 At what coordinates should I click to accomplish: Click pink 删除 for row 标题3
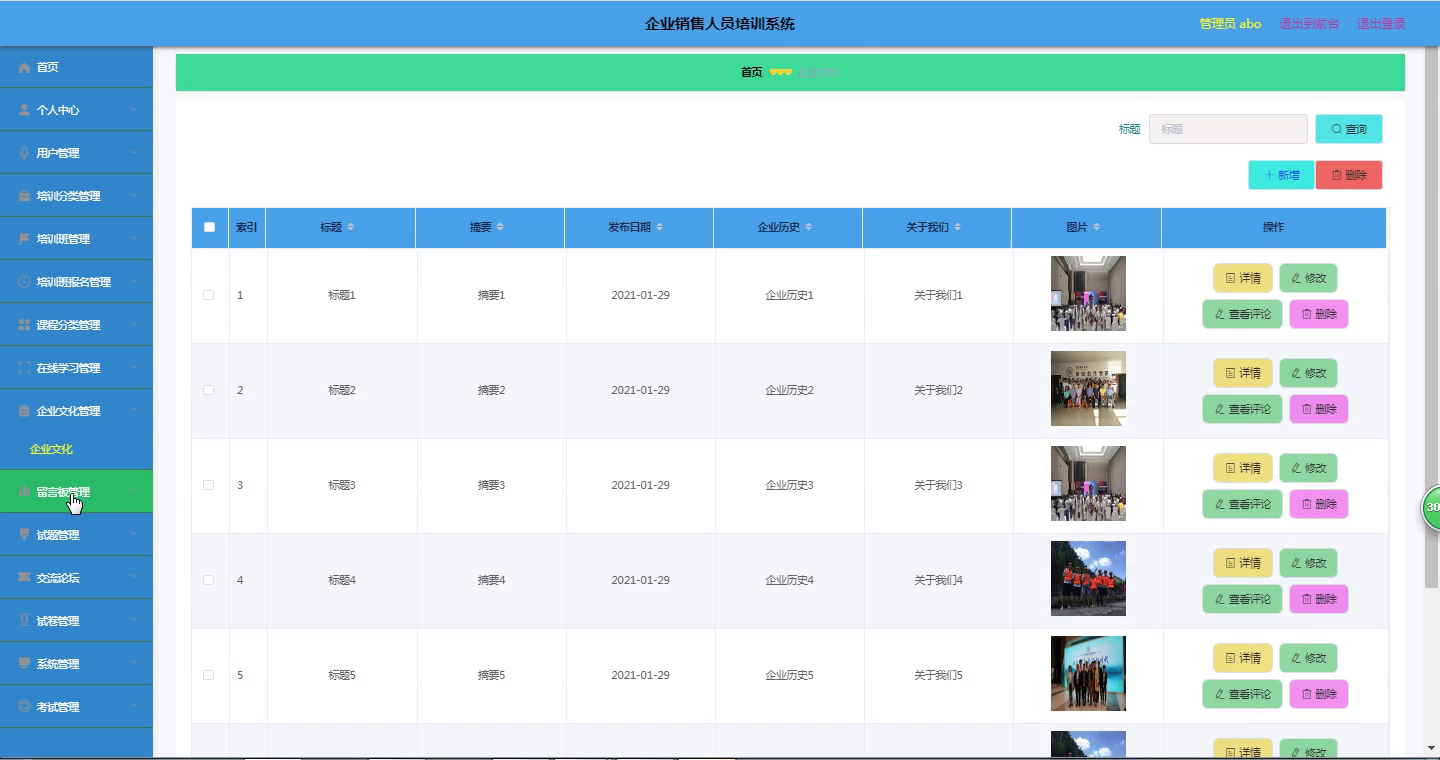tap(1319, 504)
